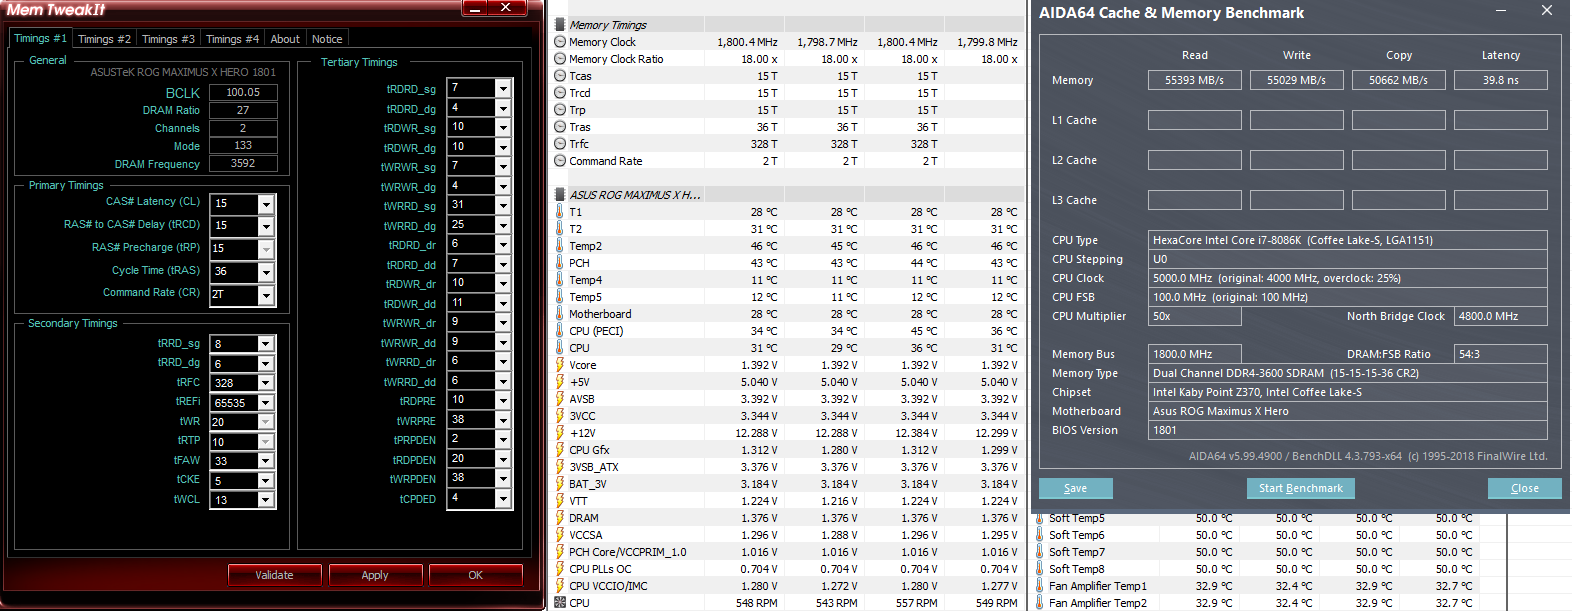This screenshot has height=611, width=1572.
Task: Open the tWCL dropdown arrow
Action: pos(266,500)
